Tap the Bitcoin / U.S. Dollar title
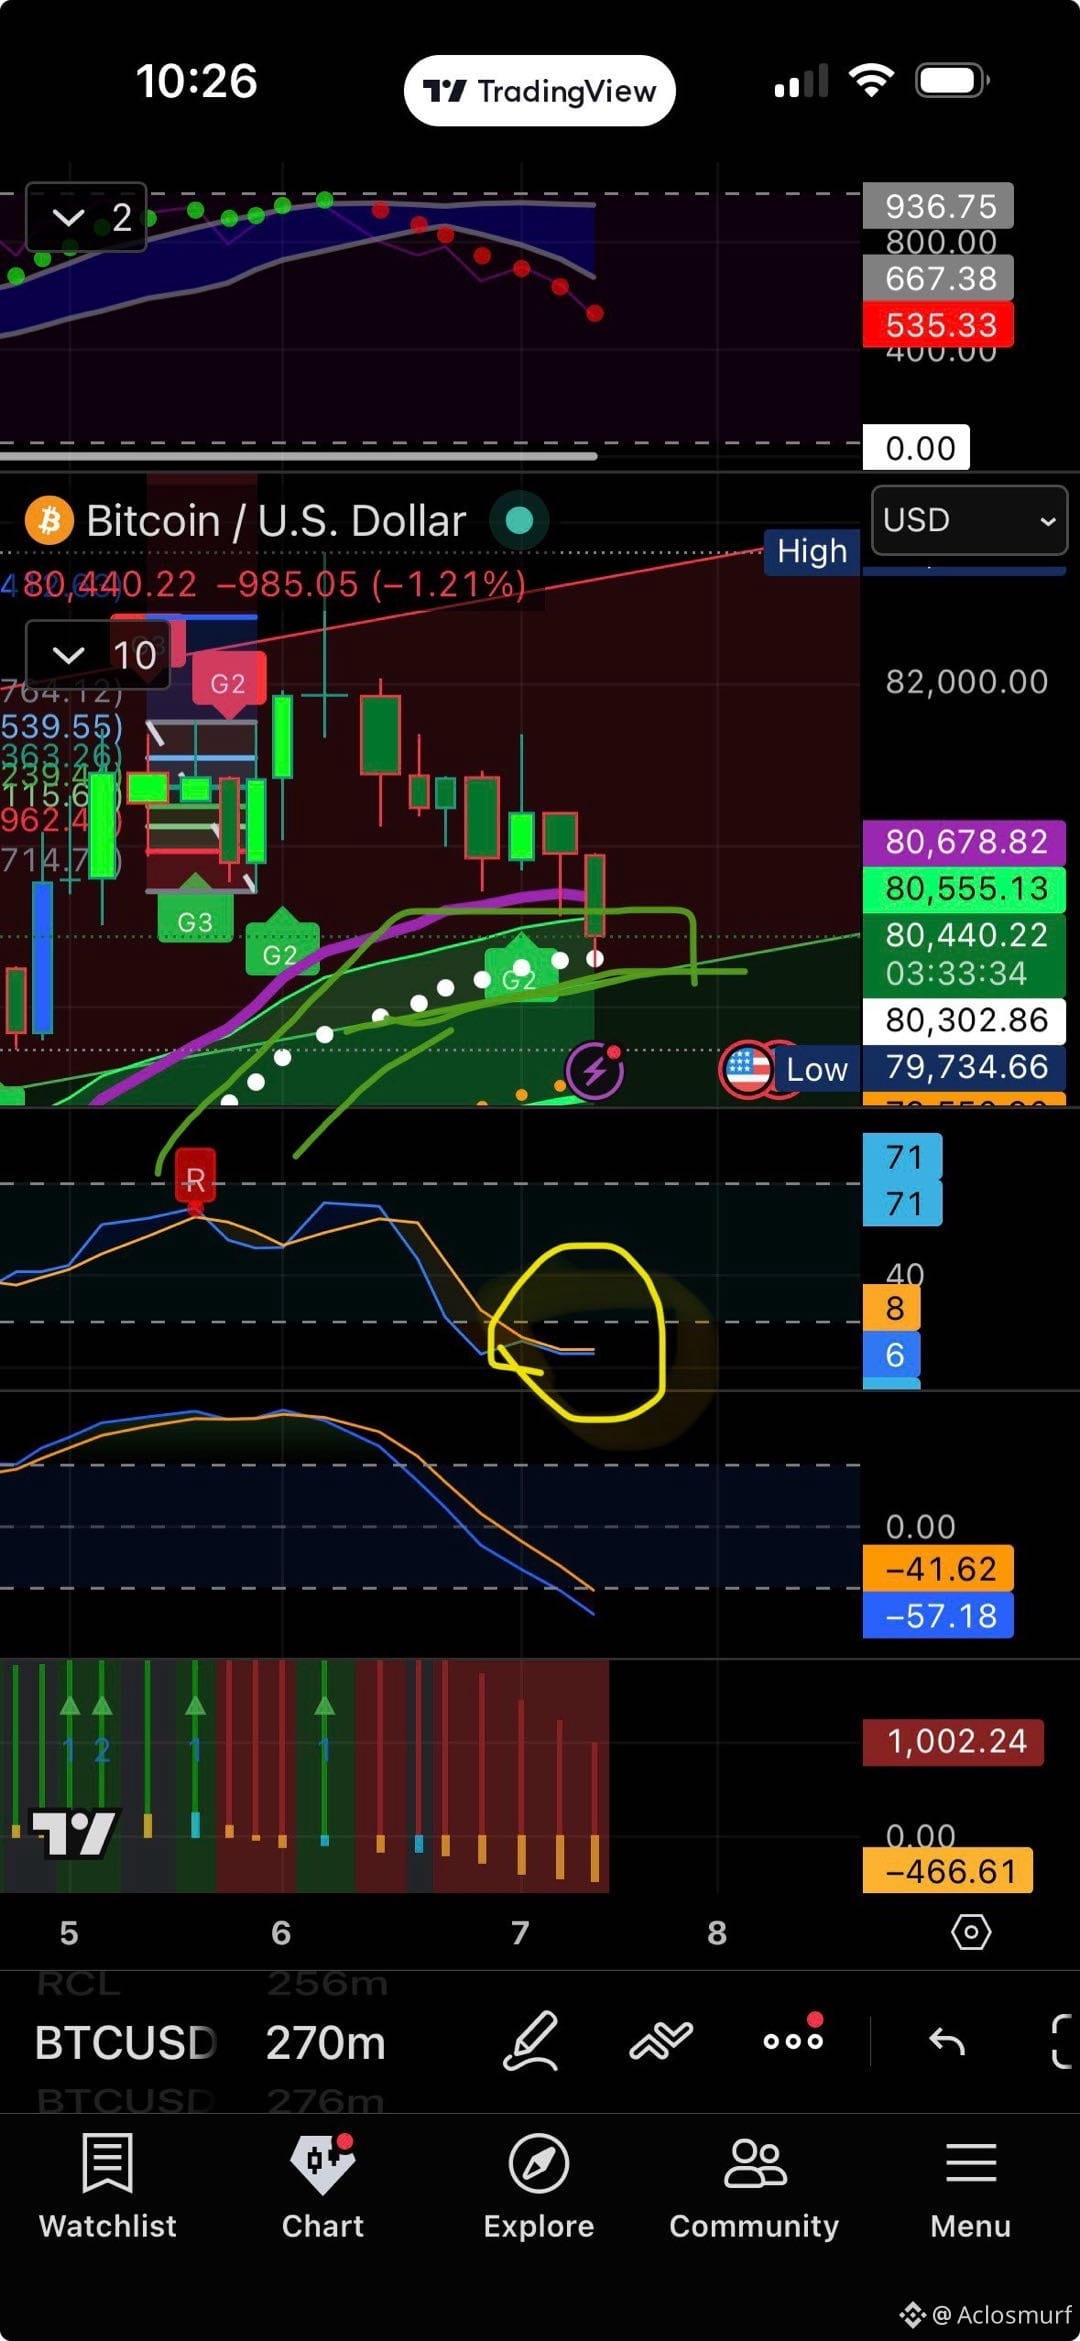The image size is (1080, 2341). [276, 521]
